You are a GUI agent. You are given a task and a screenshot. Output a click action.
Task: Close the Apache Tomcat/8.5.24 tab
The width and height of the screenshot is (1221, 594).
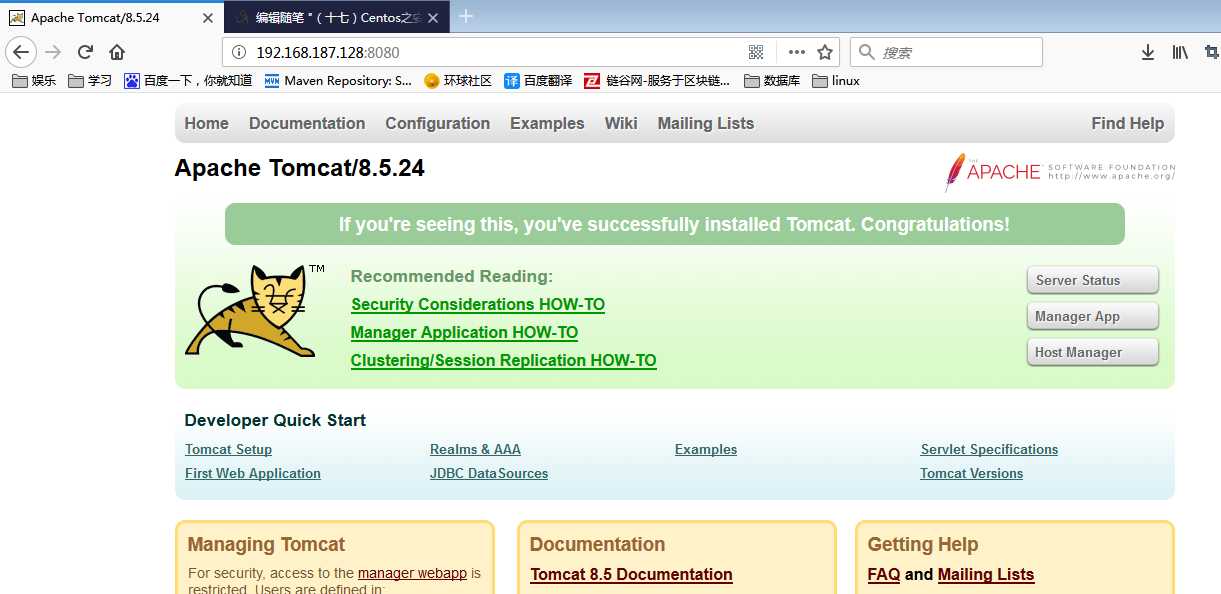pos(207,18)
